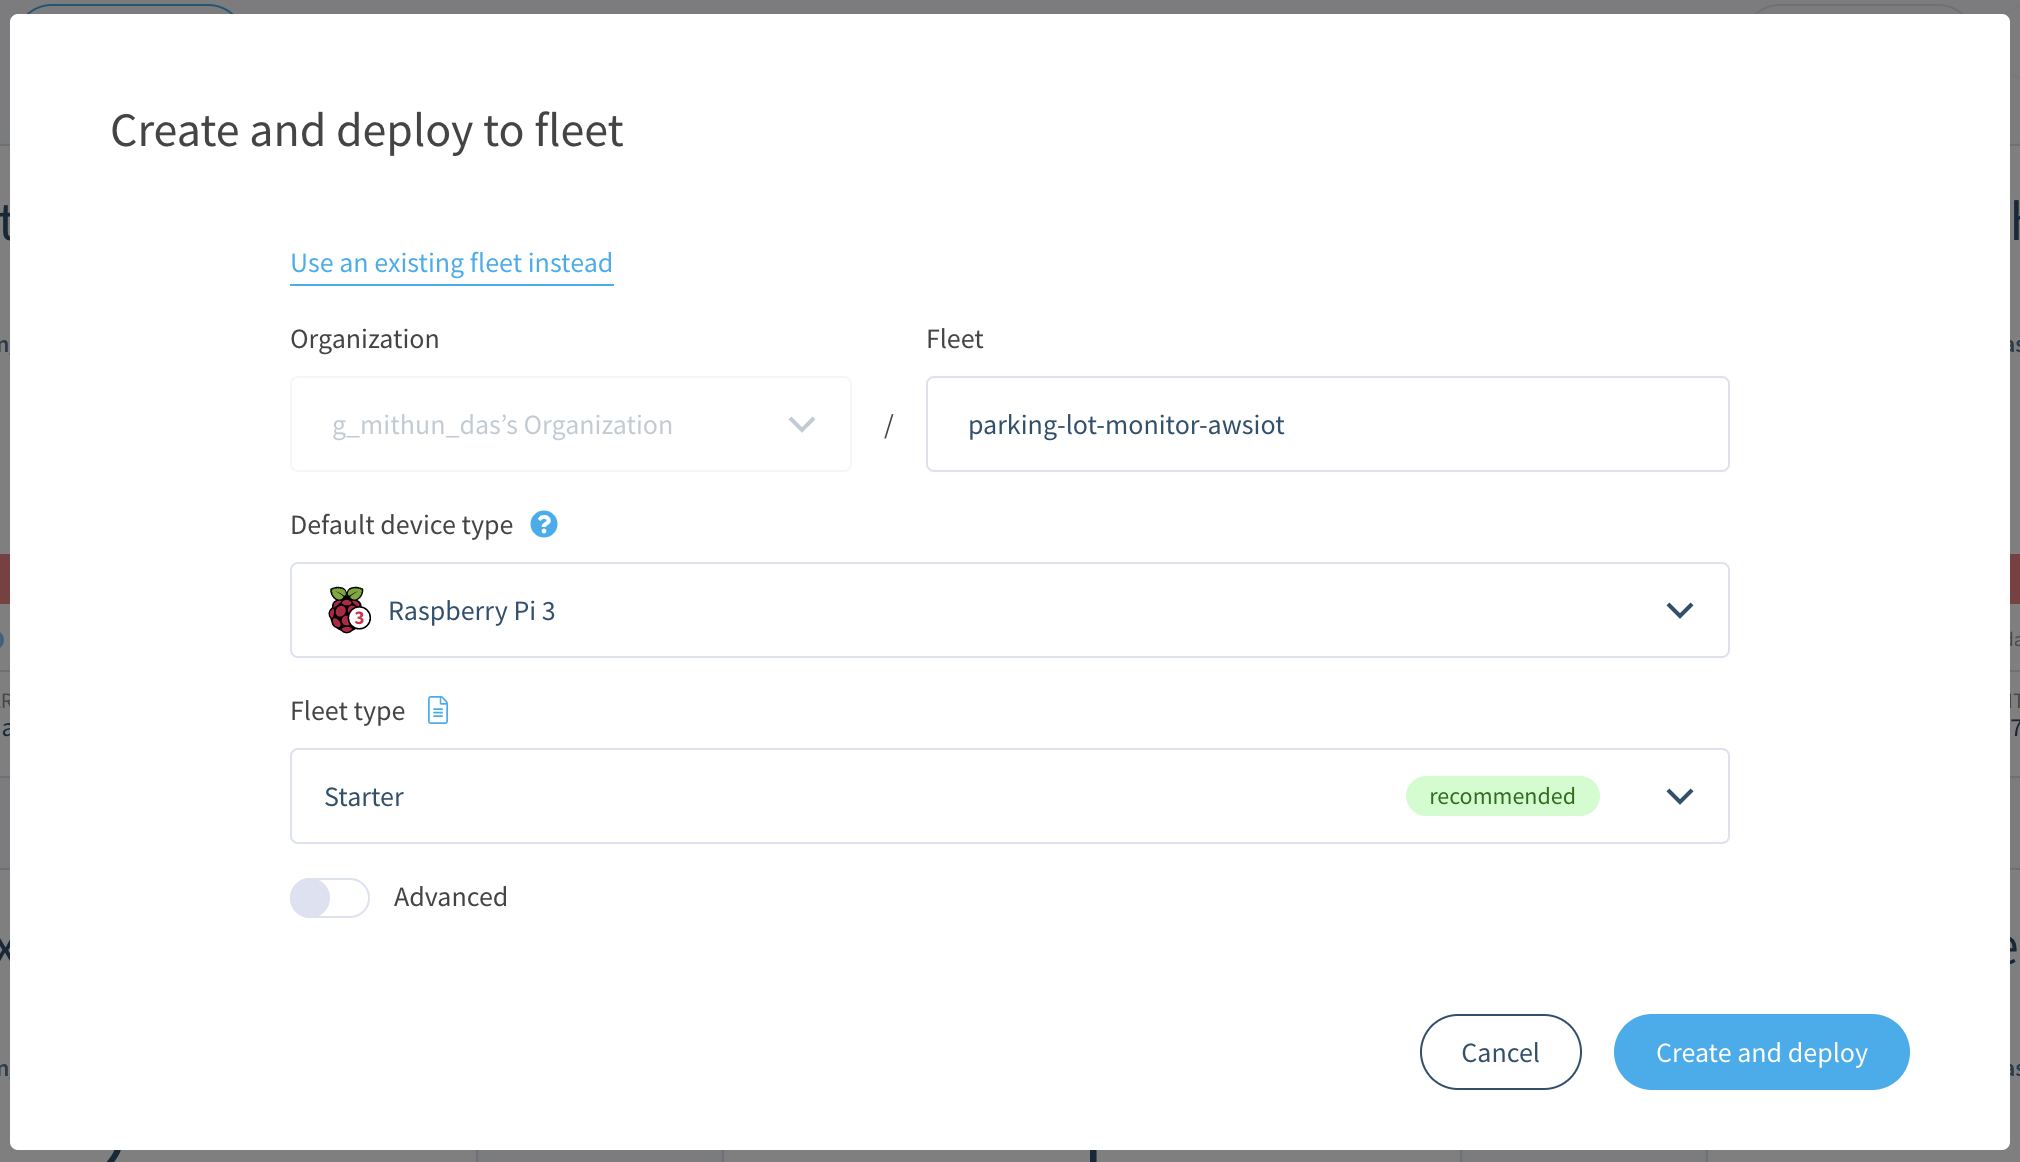Click the Create and deploy to fleet heading

pyautogui.click(x=367, y=130)
